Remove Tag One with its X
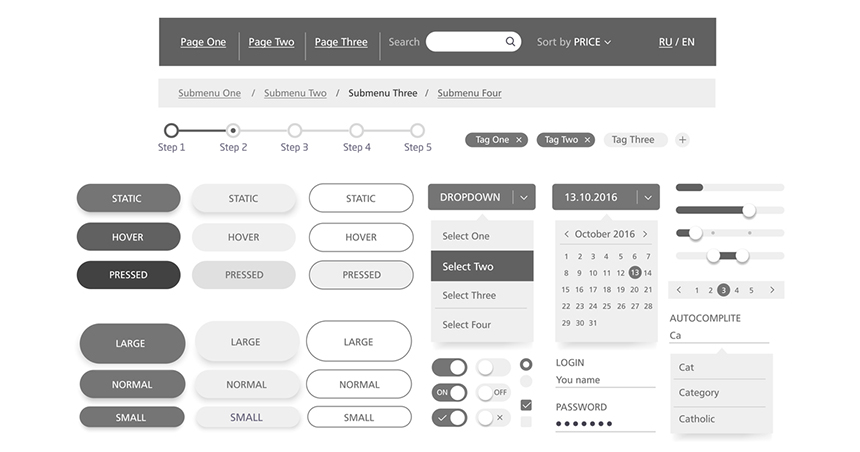Screen dimensions: 860x452 coord(518,140)
